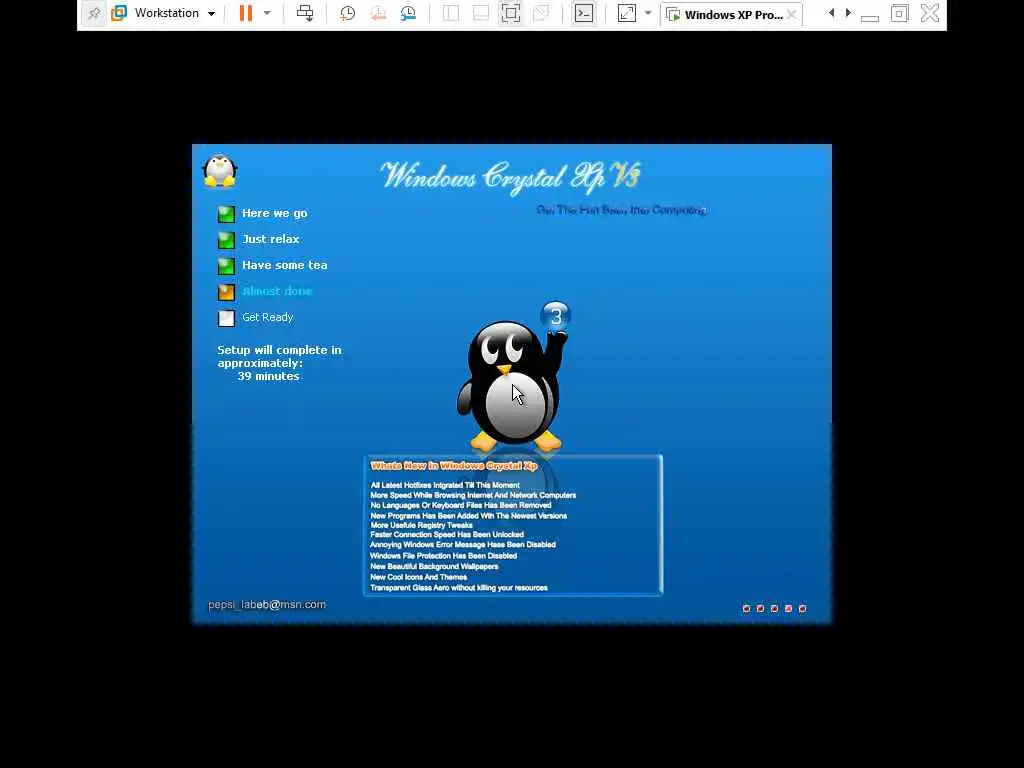The width and height of the screenshot is (1024, 768).
Task: Click the blue number 3 orb
Action: (556, 317)
